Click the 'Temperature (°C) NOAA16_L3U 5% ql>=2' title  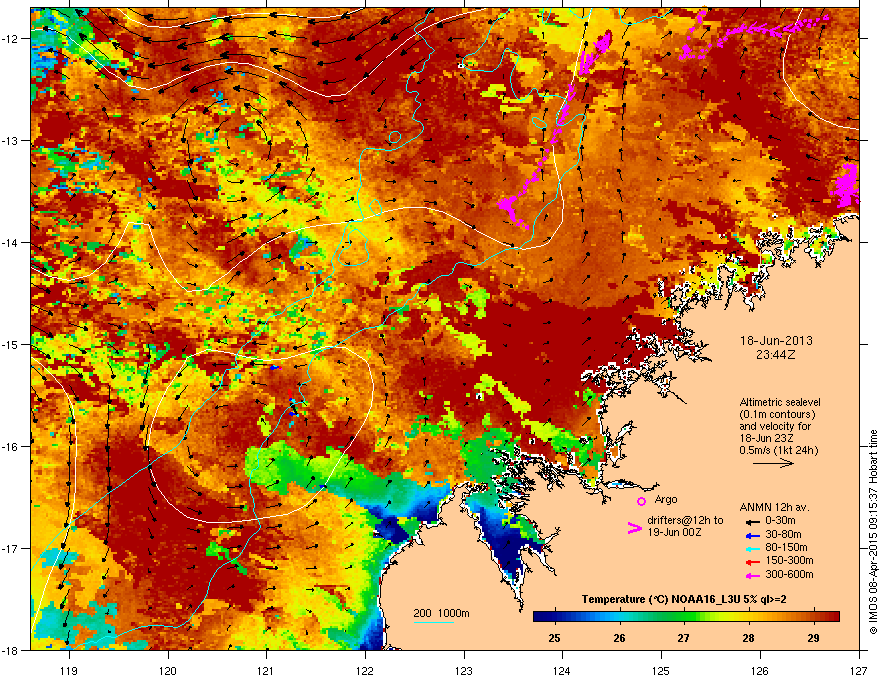(684, 600)
